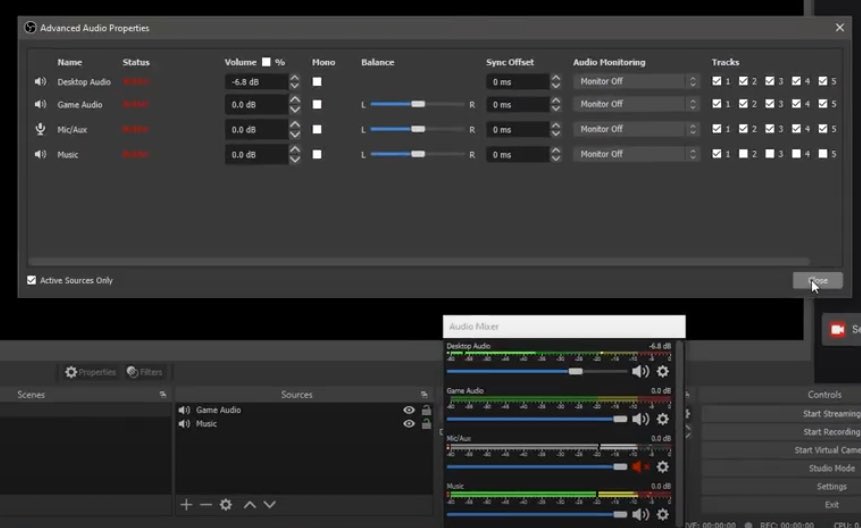
Task: Open Music gear settings in mixer
Action: coord(663,515)
